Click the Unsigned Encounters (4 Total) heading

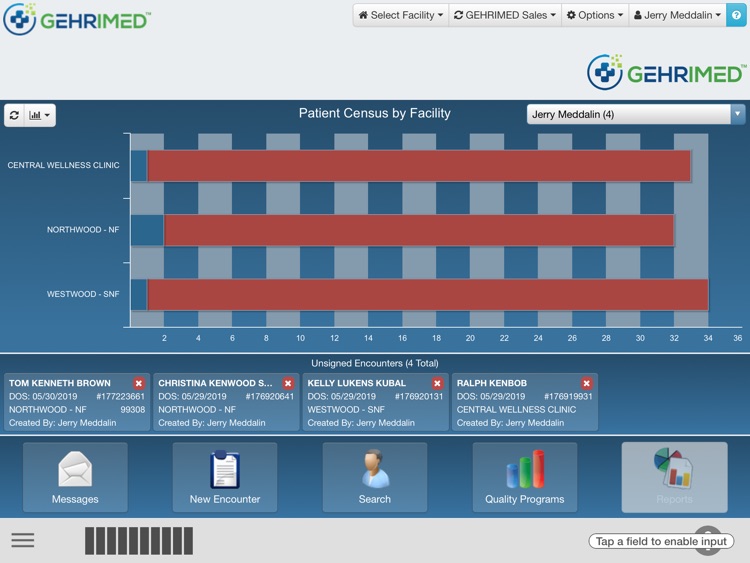click(375, 364)
